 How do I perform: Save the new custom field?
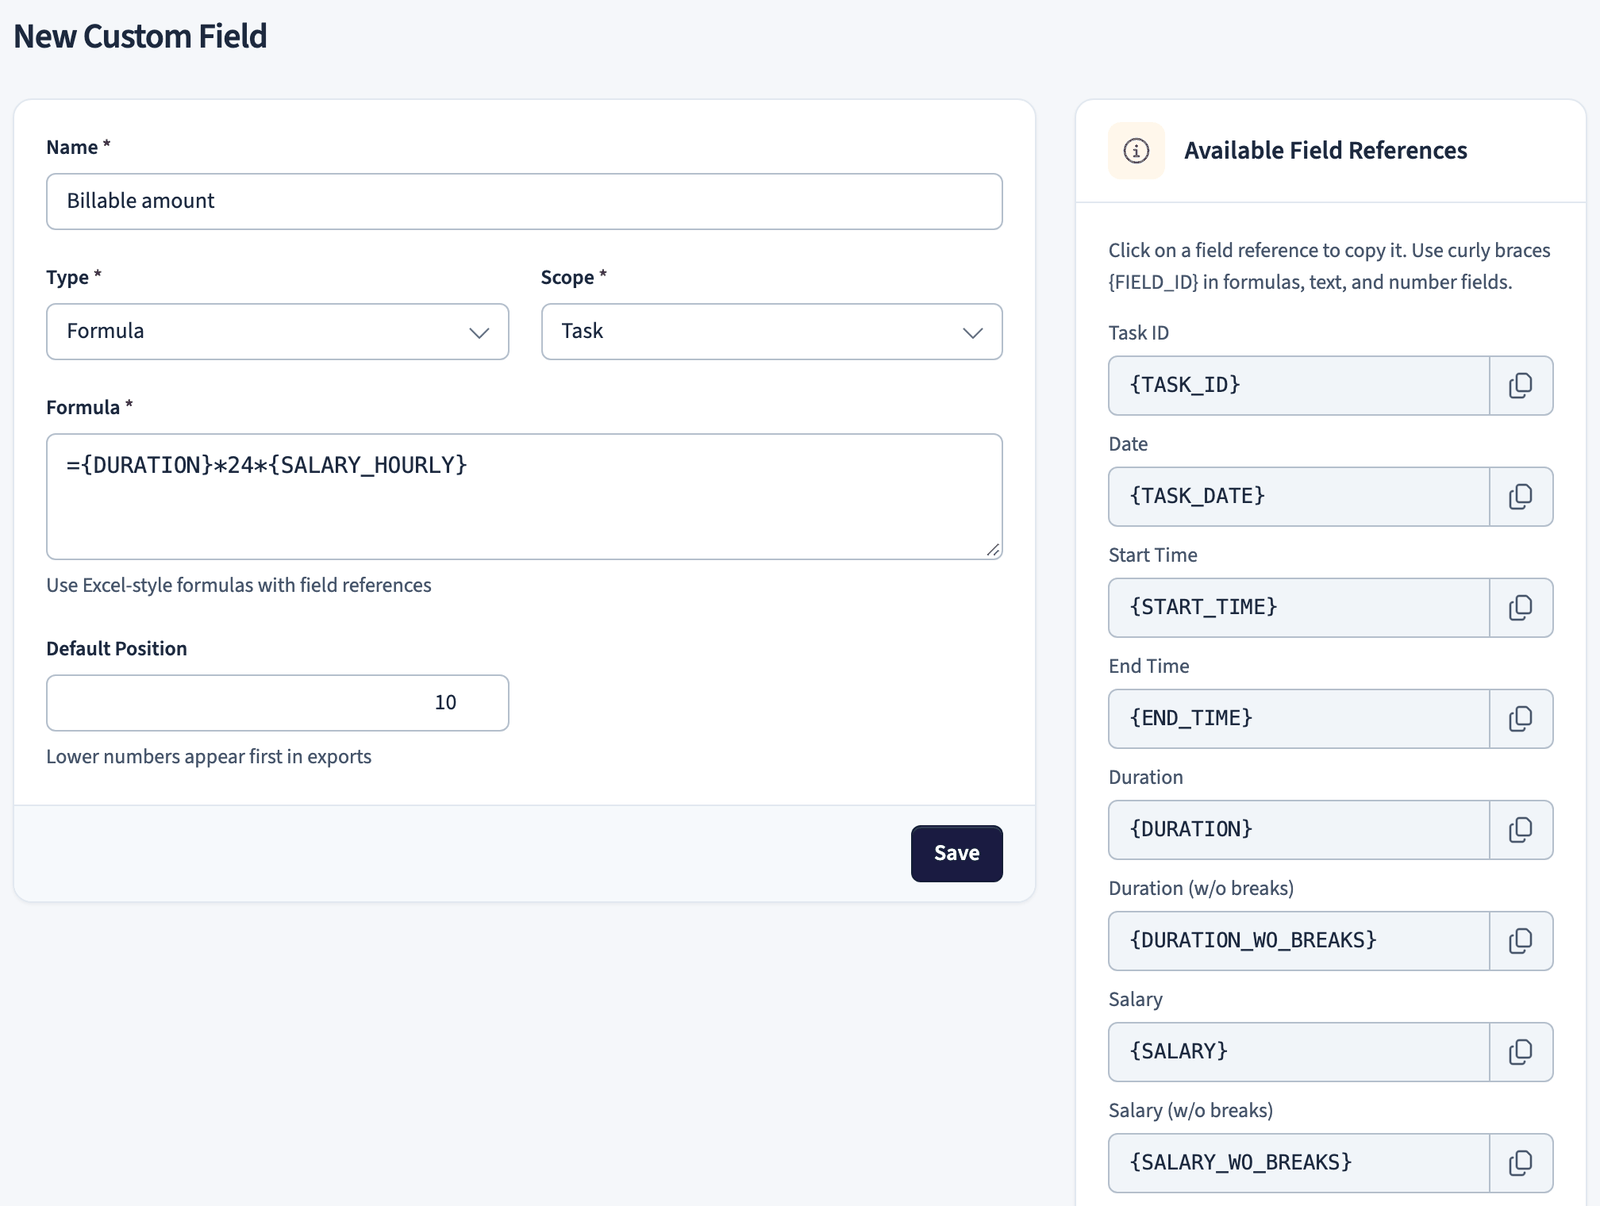point(957,854)
